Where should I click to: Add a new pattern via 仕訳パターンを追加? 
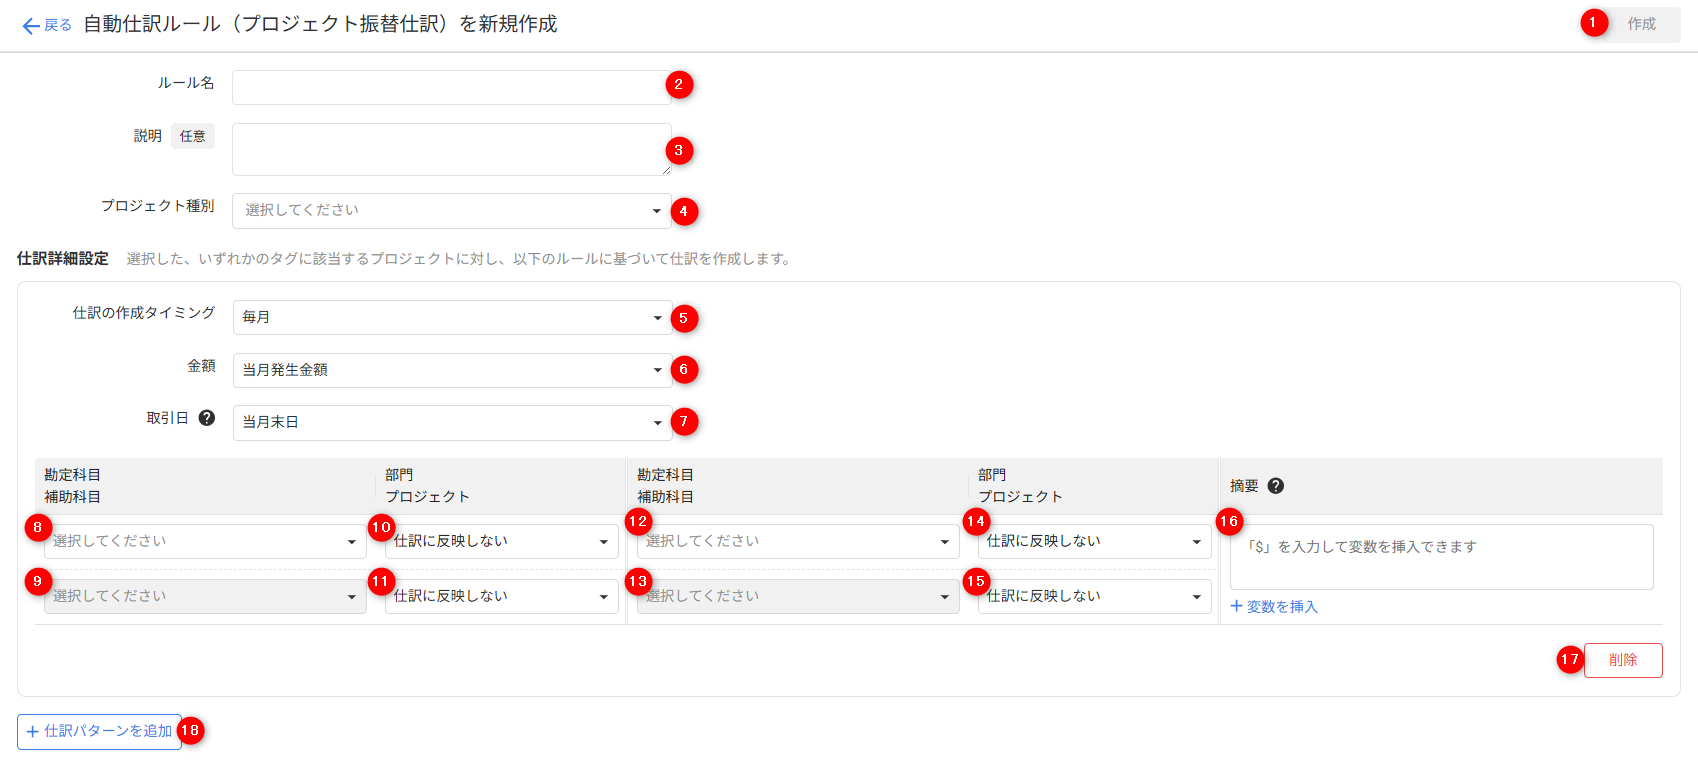click(99, 731)
